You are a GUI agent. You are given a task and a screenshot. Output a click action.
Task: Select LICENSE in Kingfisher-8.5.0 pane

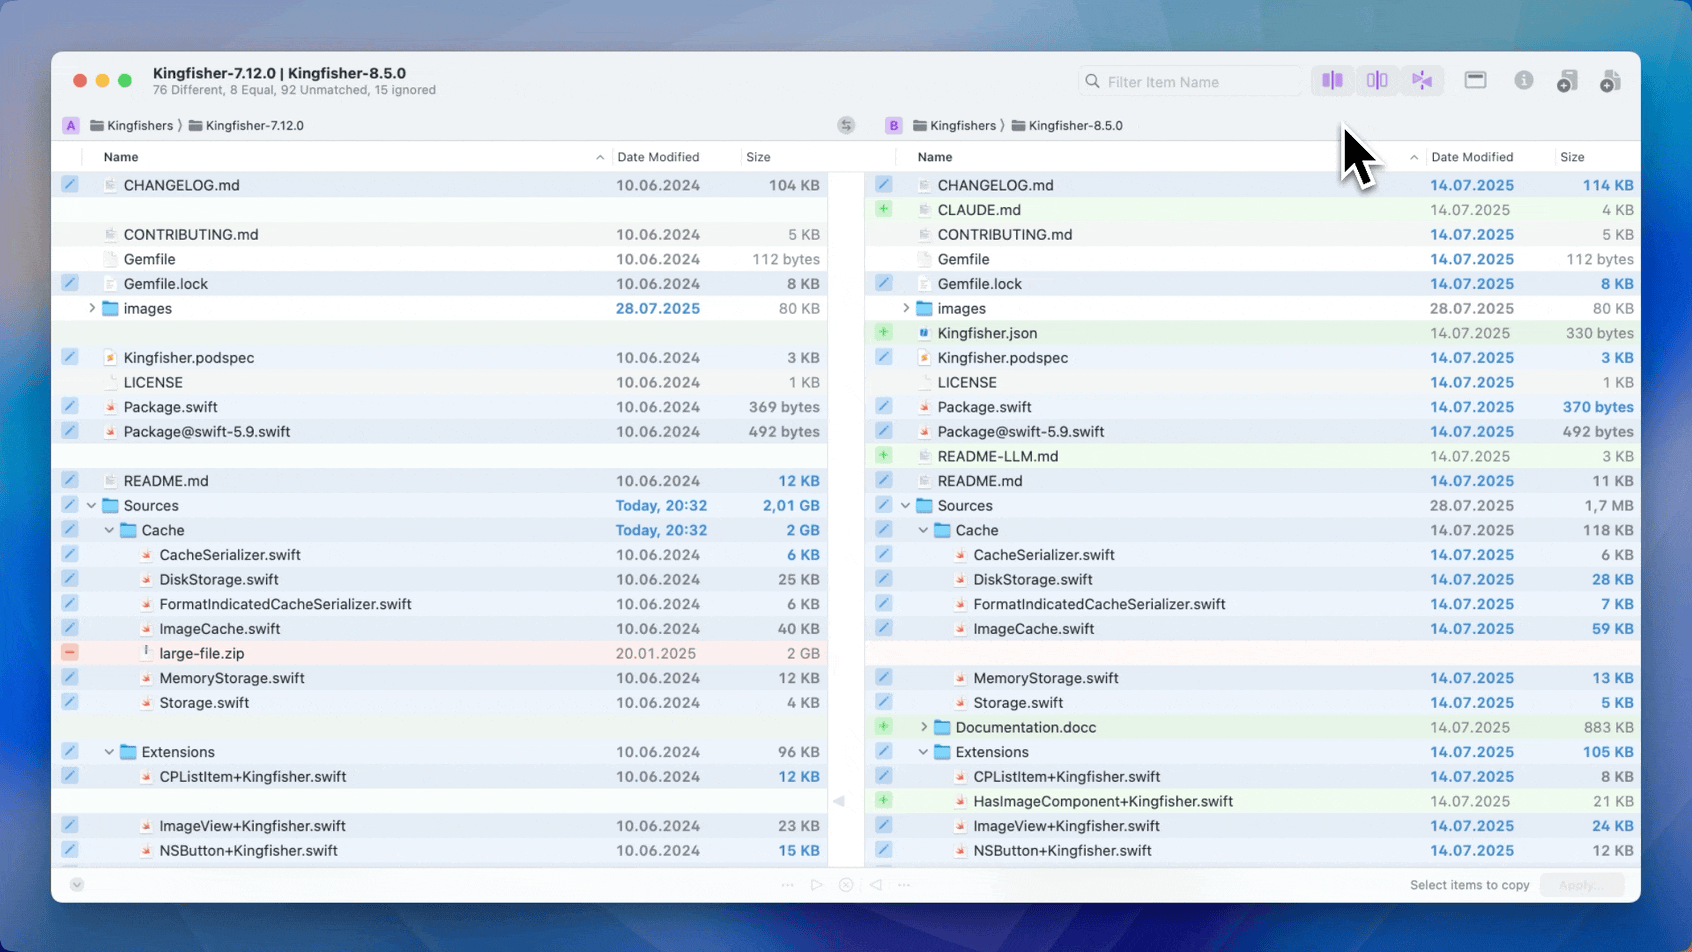coord(1253,382)
